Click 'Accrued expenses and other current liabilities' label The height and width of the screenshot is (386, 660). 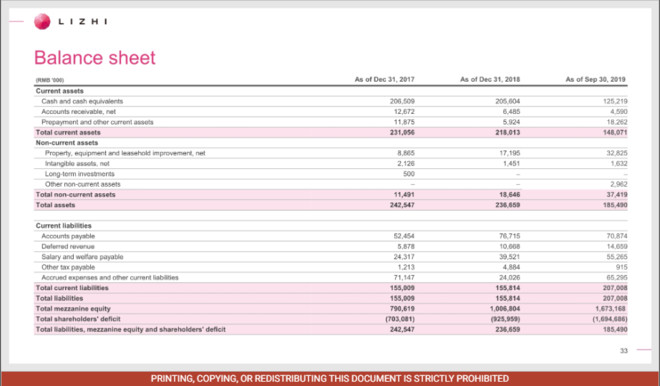point(110,277)
